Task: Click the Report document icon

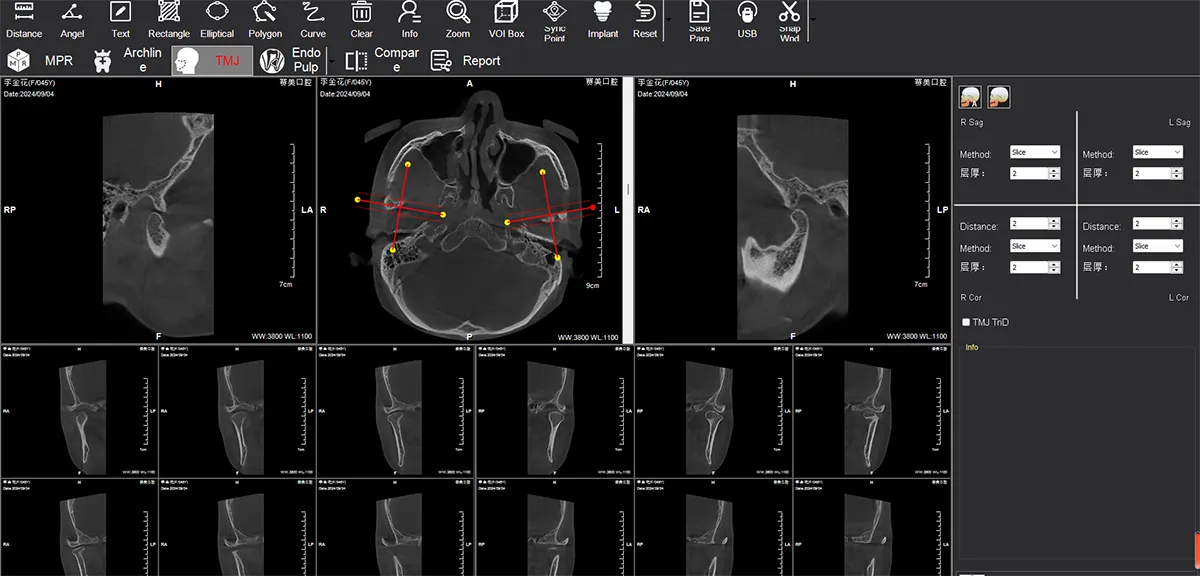Action: point(441,61)
